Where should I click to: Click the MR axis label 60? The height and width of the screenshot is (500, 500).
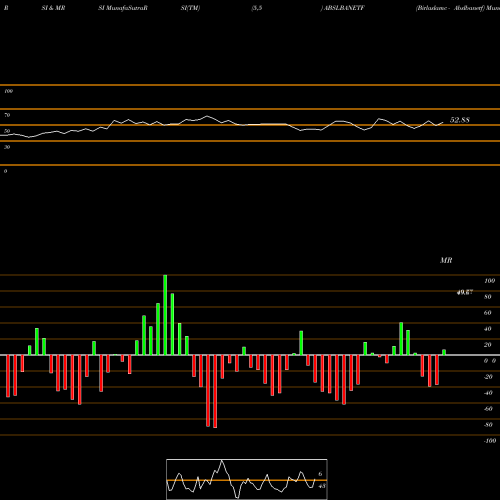(488, 313)
